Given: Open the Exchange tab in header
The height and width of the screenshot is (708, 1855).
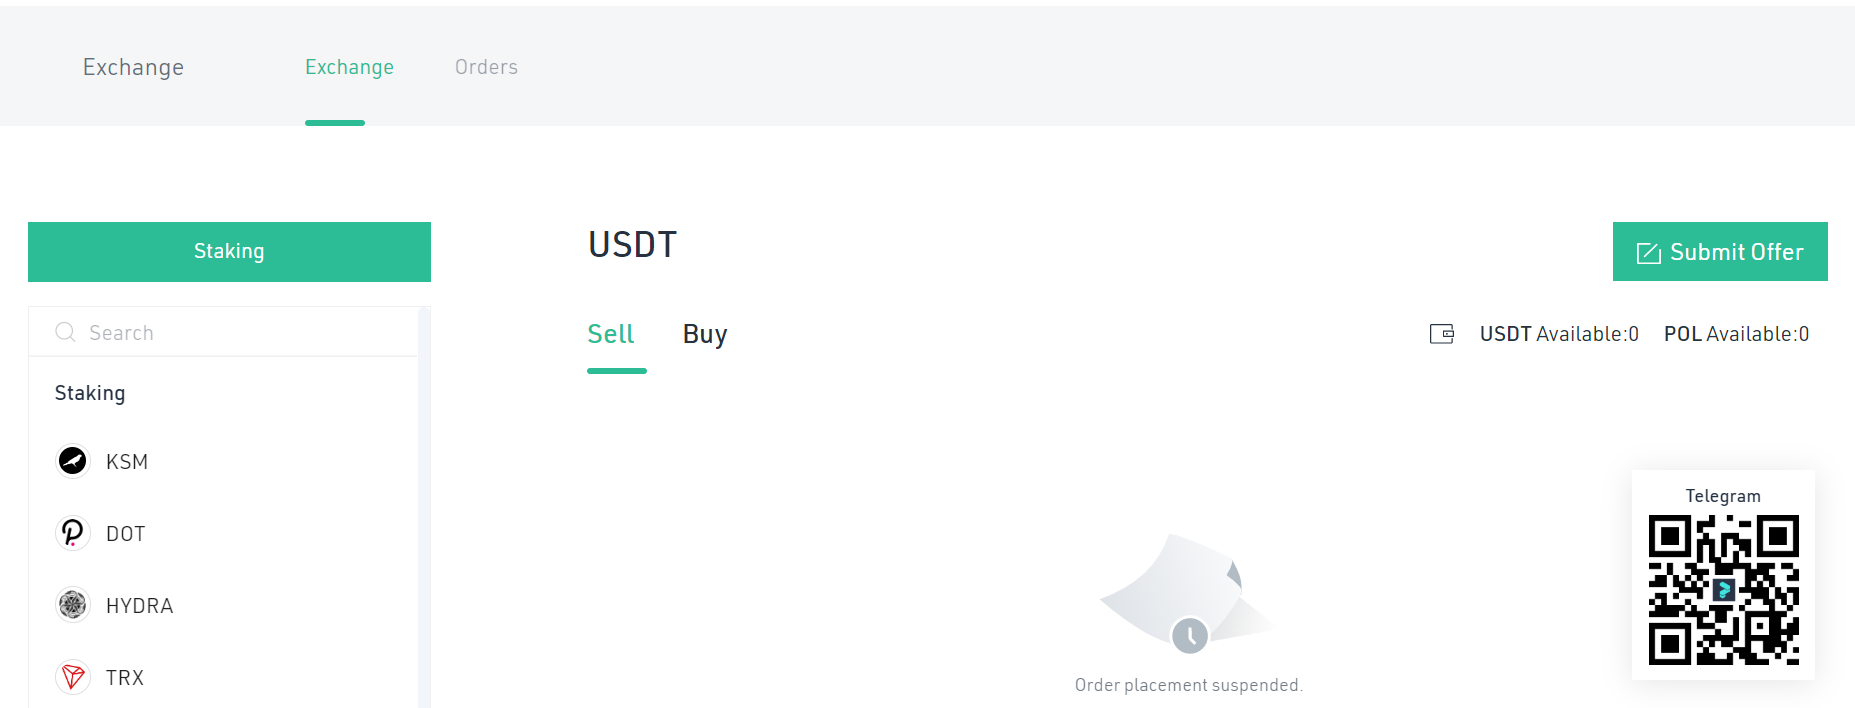Looking at the screenshot, I should [x=349, y=67].
